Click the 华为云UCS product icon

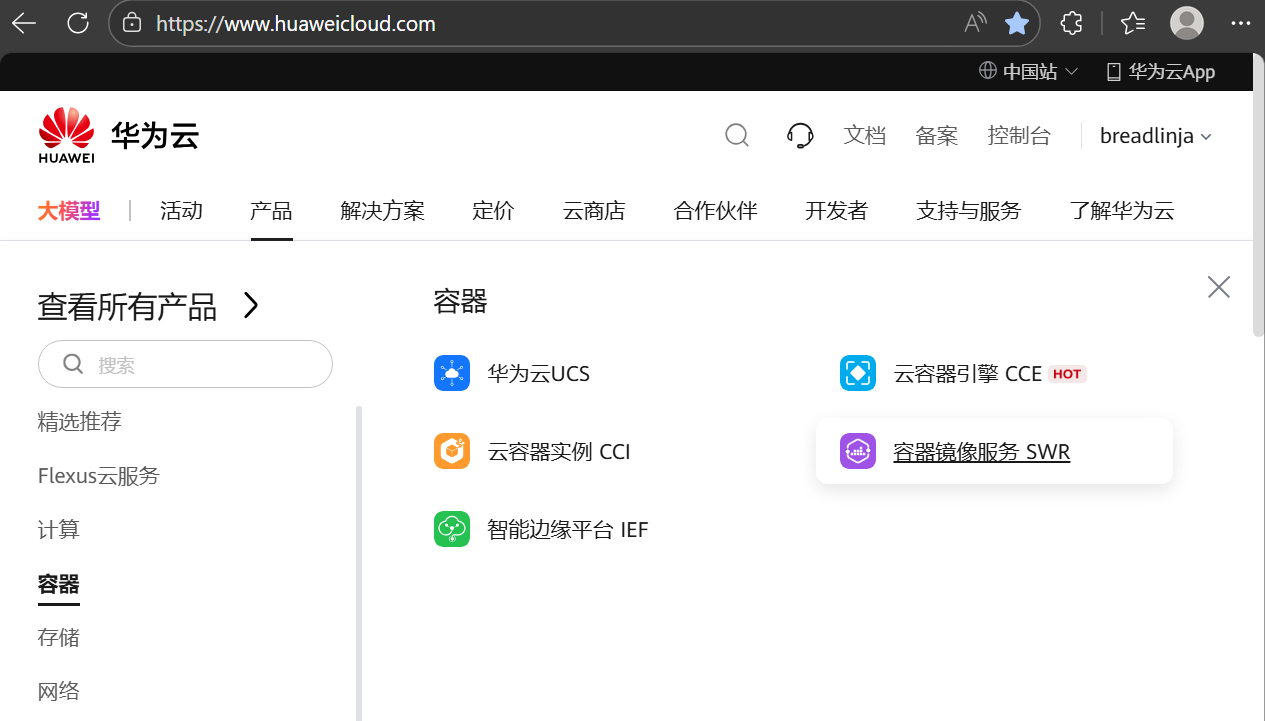[452, 373]
